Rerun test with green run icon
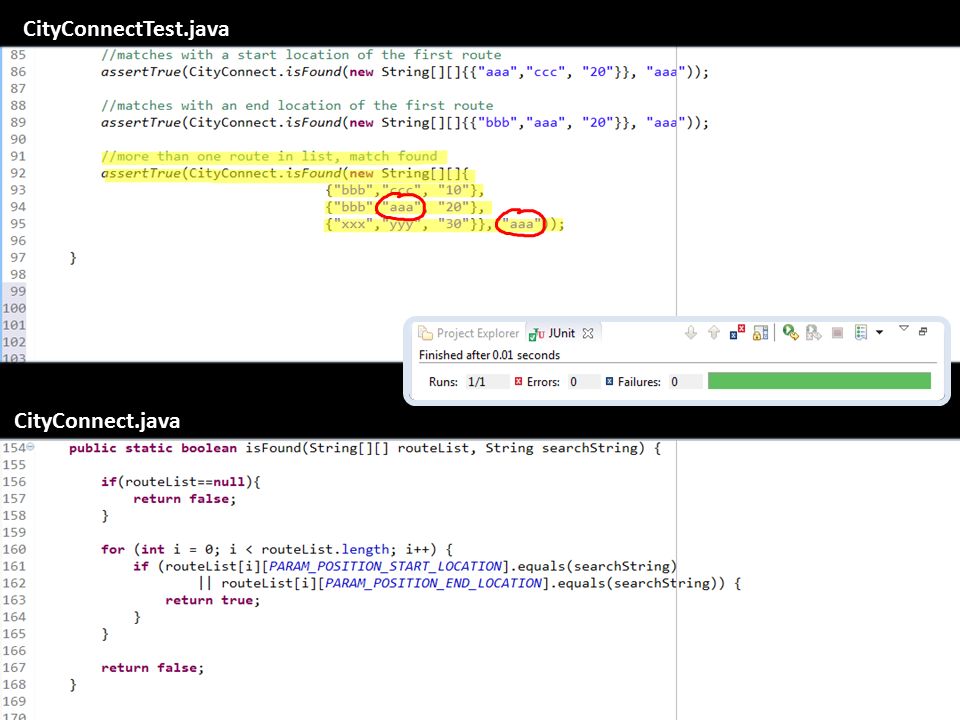The width and height of the screenshot is (960, 720). tap(790, 332)
